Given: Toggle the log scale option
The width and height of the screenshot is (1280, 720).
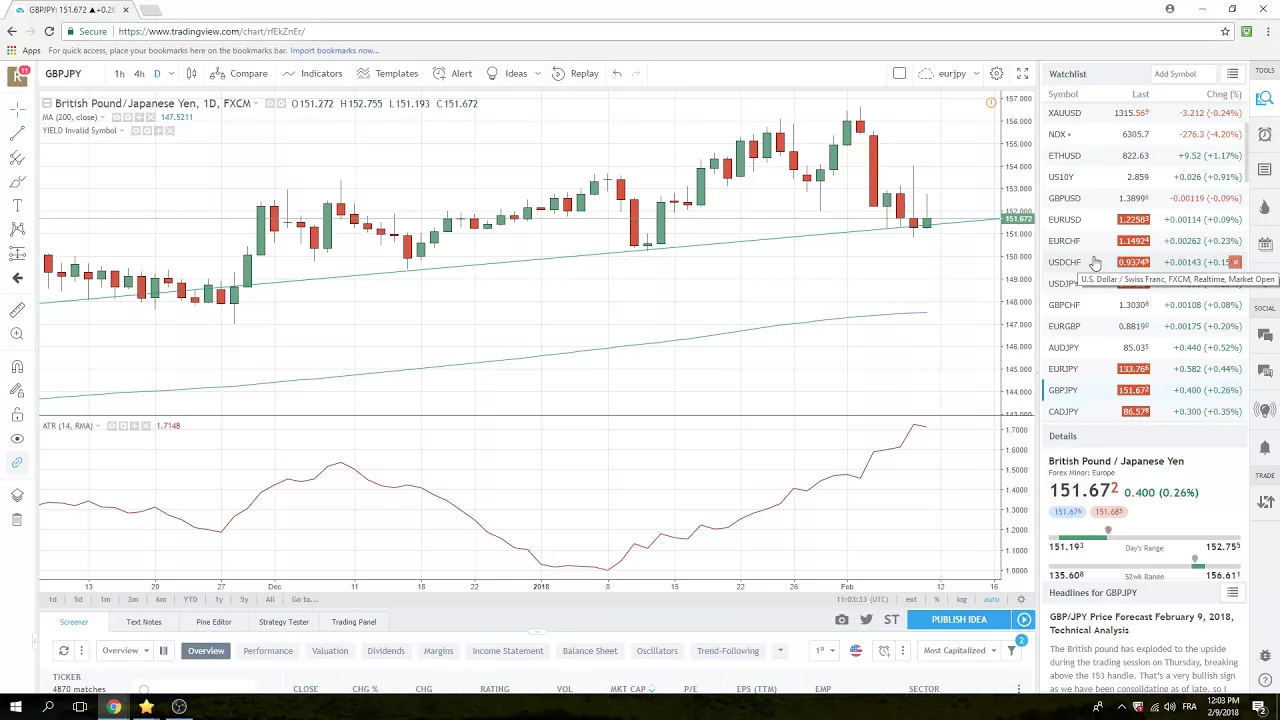Looking at the screenshot, I should coord(961,599).
